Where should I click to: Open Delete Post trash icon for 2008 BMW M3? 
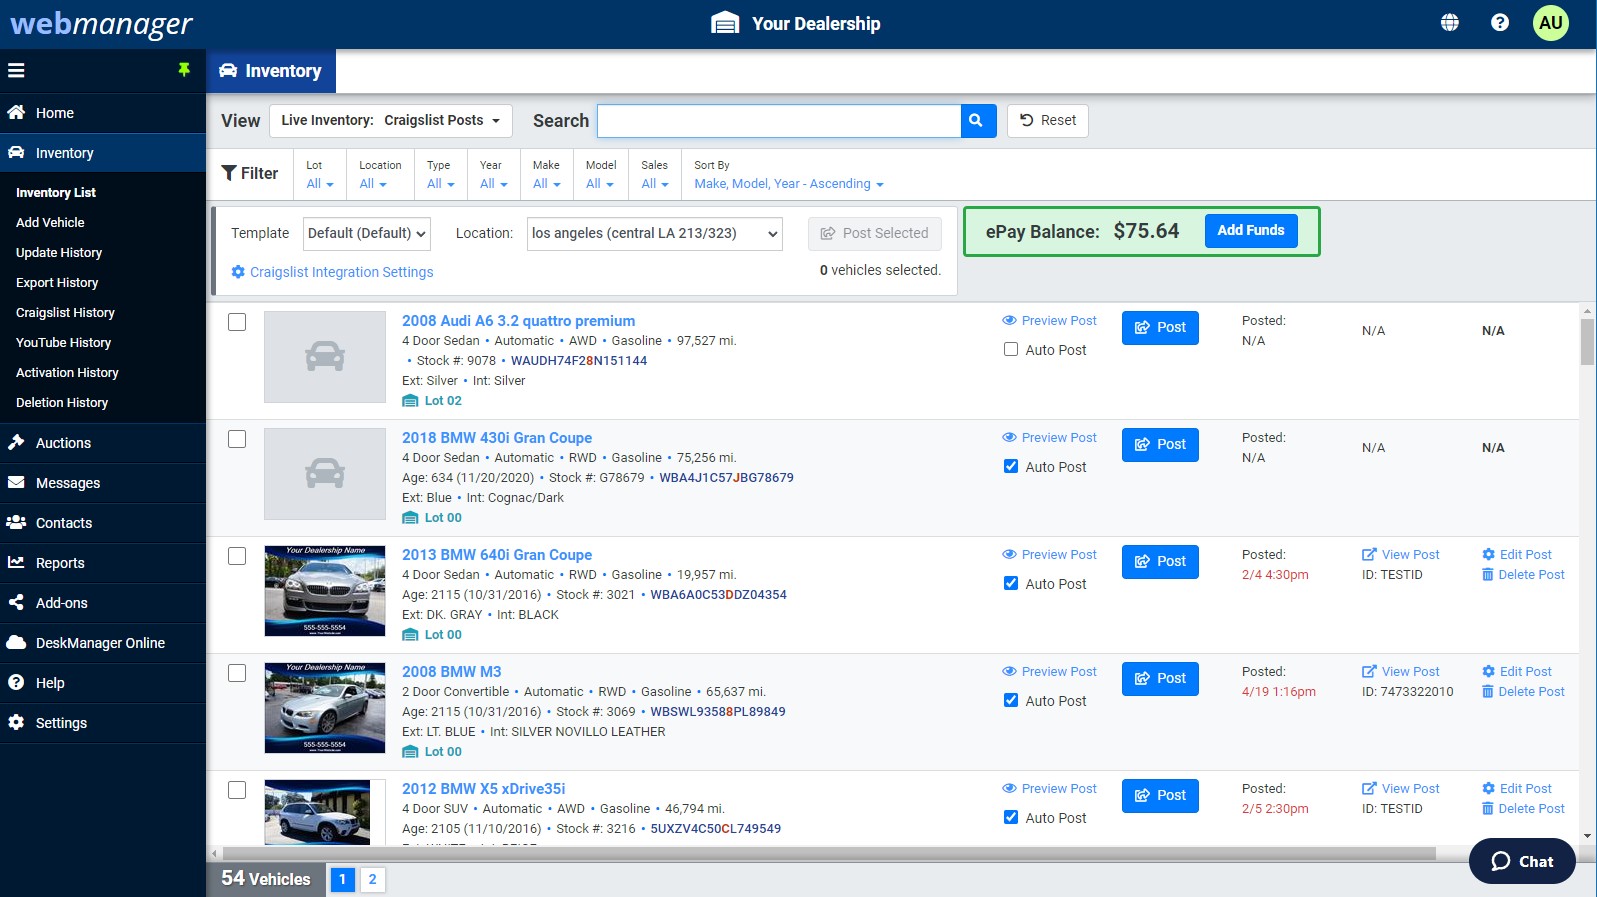click(x=1488, y=692)
